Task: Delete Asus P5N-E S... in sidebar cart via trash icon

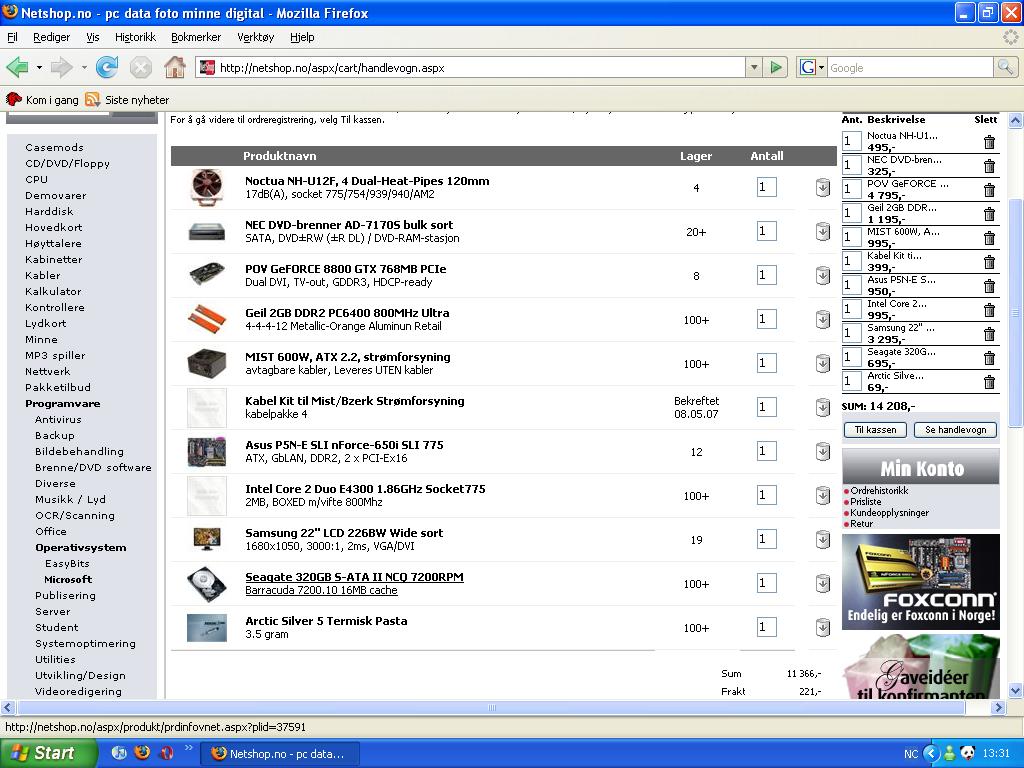Action: pyautogui.click(x=989, y=286)
